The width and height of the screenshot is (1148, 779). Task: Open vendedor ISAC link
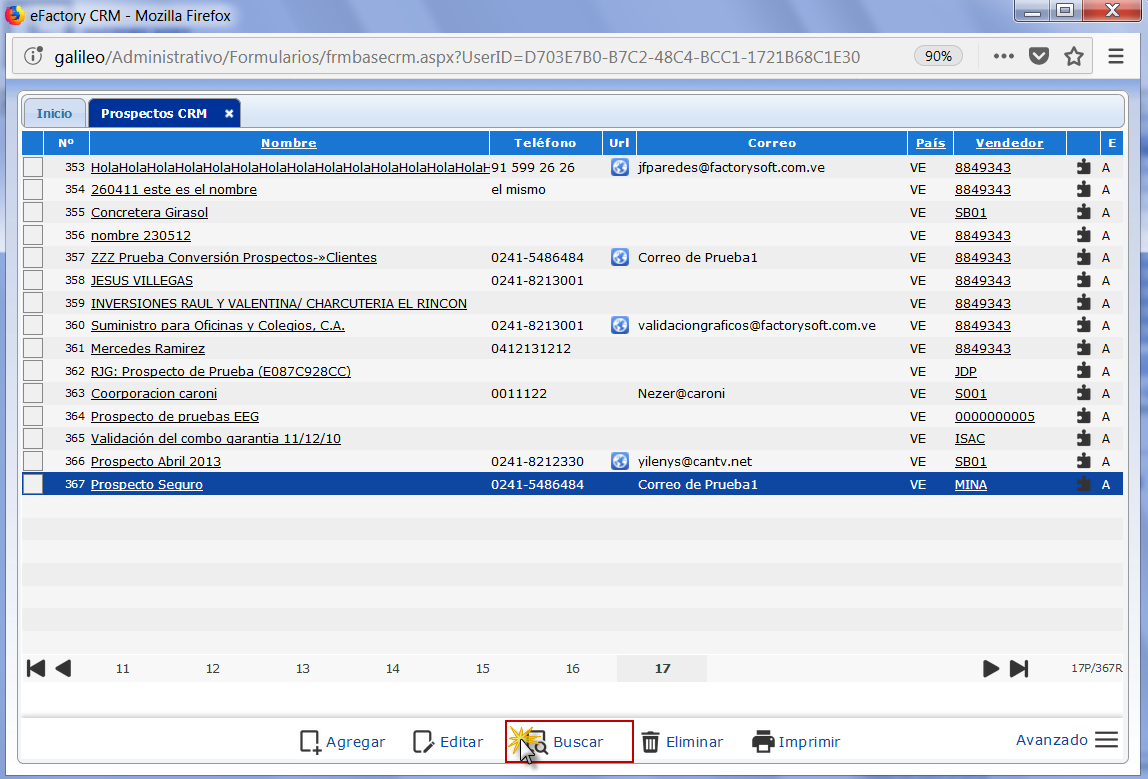969,439
